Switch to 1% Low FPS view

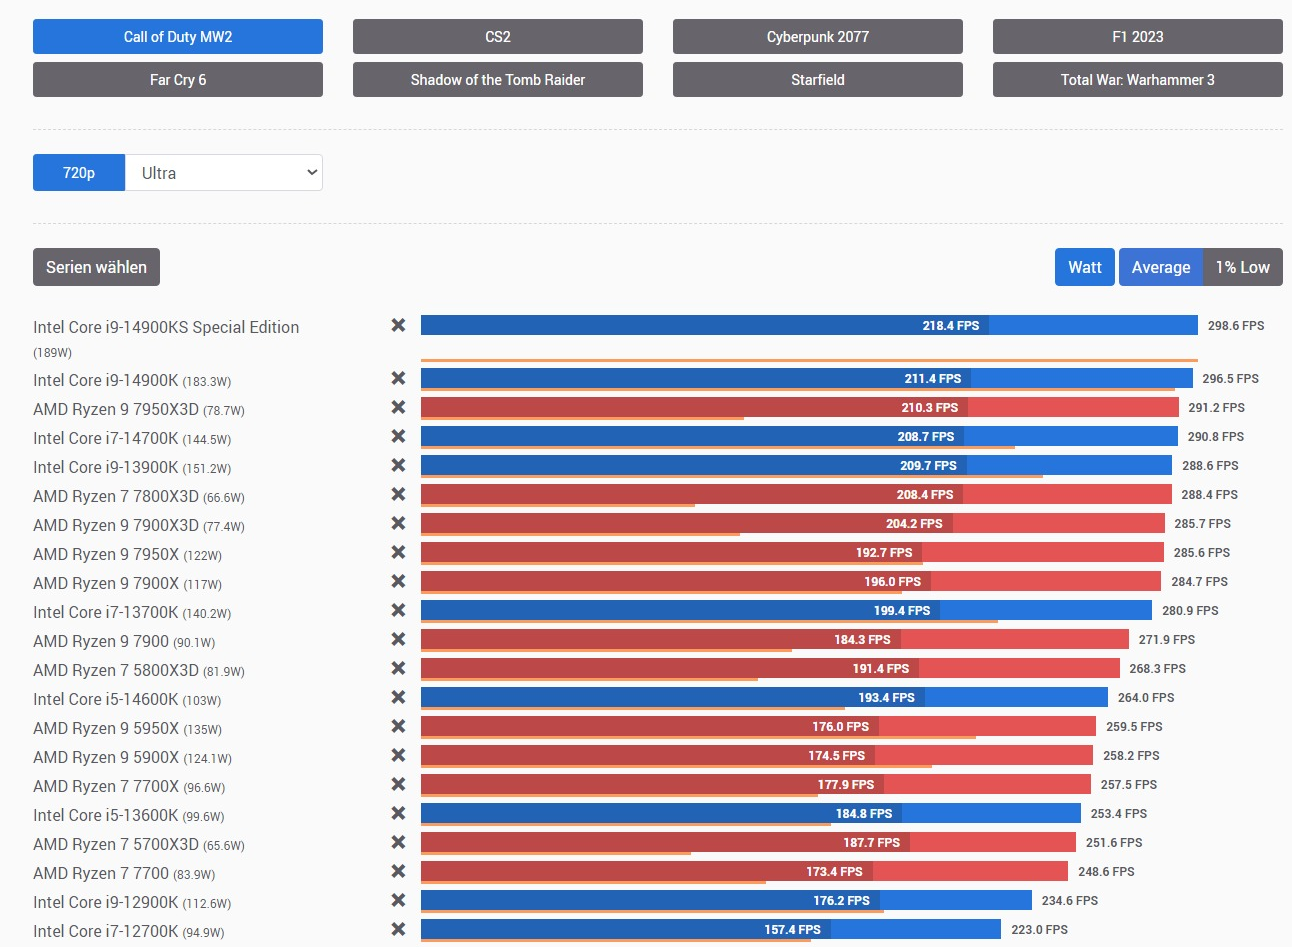(1243, 267)
